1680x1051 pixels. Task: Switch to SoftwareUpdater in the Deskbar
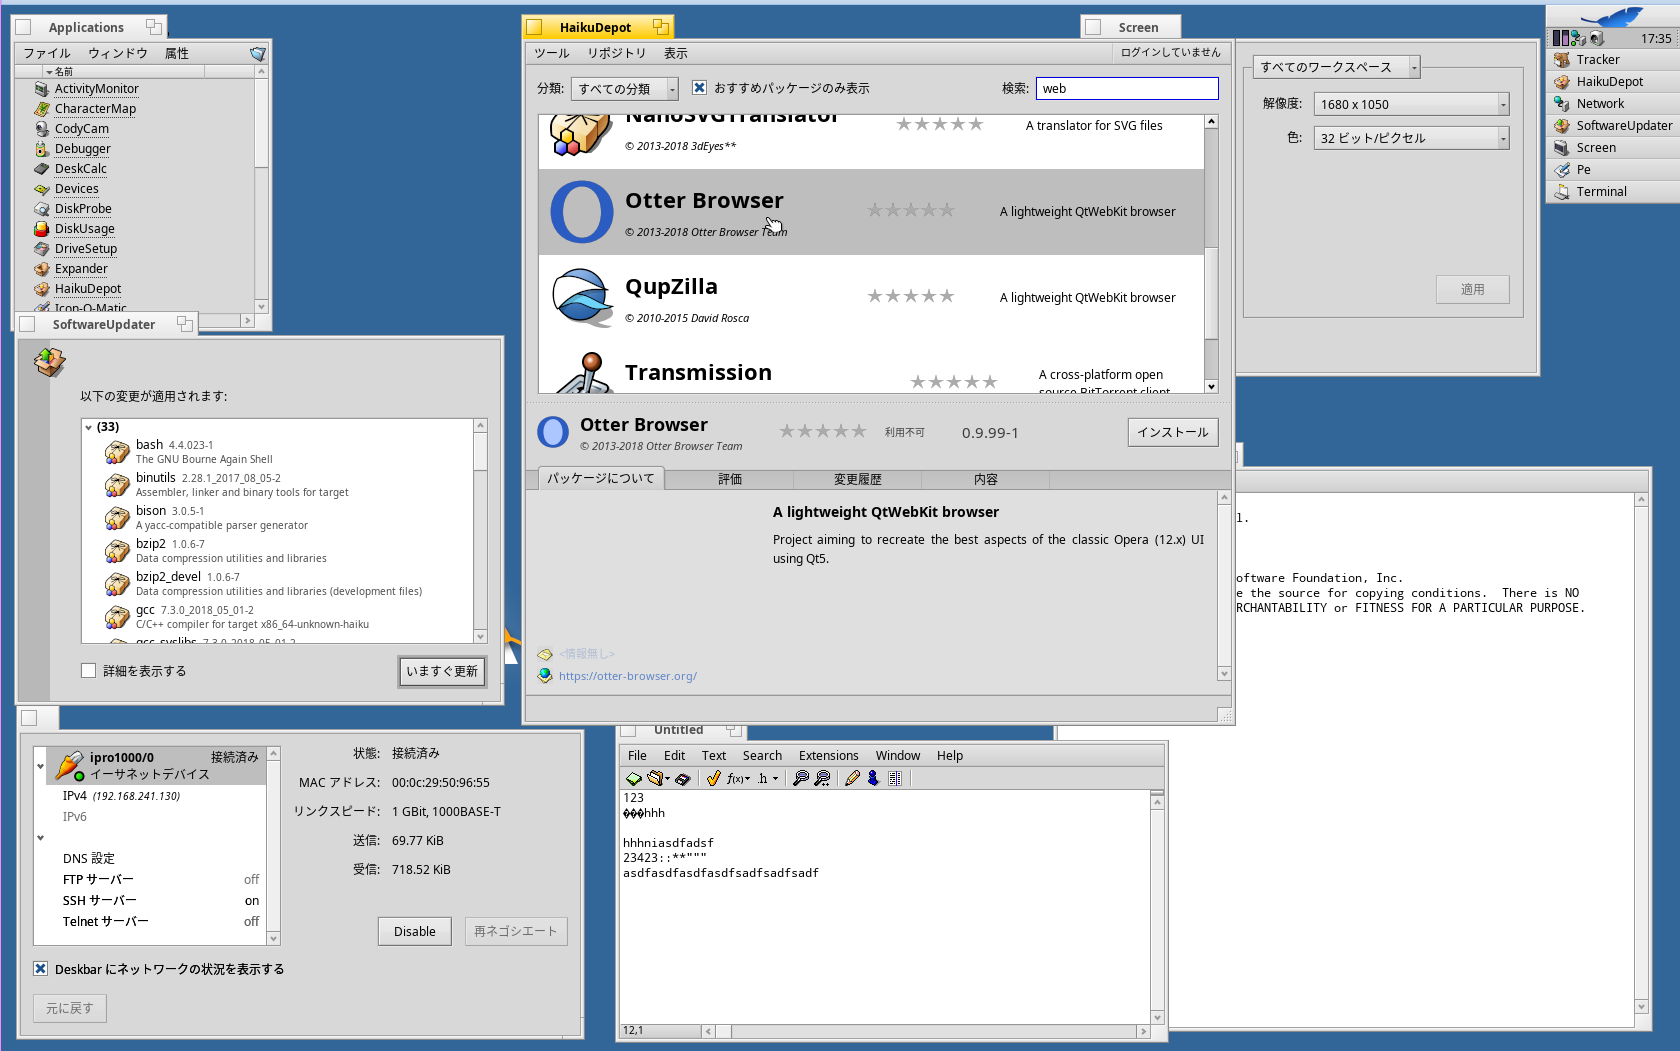(1613, 126)
